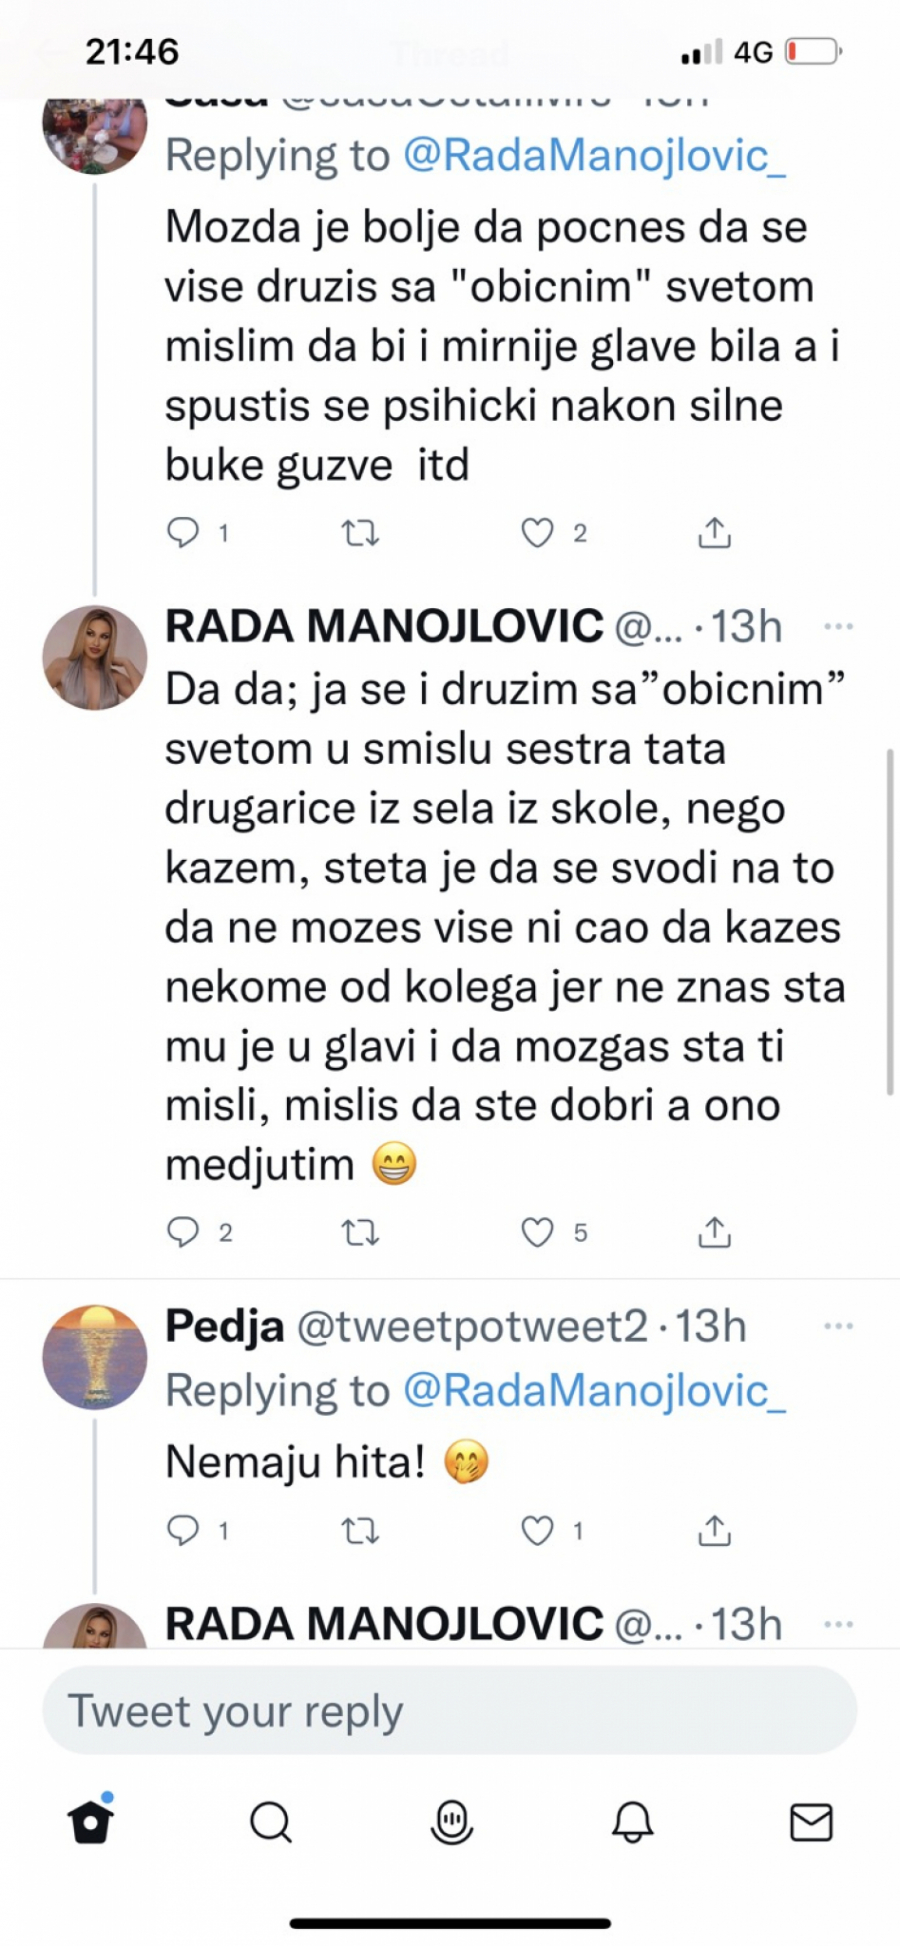Viewport: 900px width, 1946px height.
Task: View Pedja's sunset profile picture
Action: [95, 1357]
